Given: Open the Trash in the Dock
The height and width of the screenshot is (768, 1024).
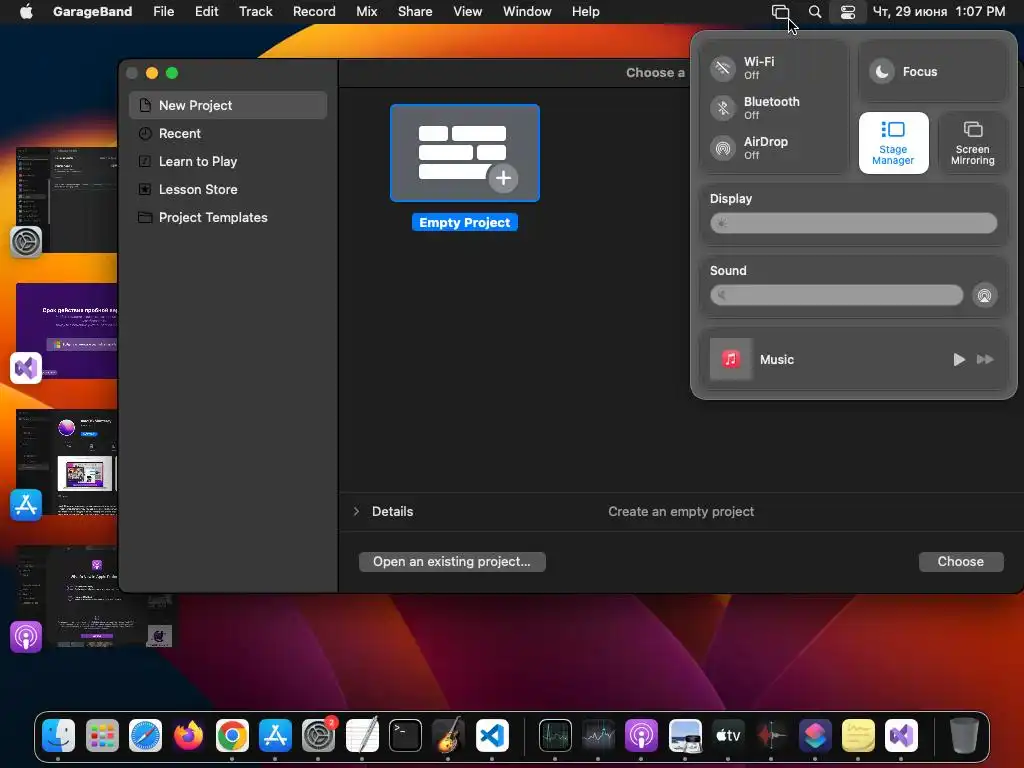Looking at the screenshot, I should 963,736.
